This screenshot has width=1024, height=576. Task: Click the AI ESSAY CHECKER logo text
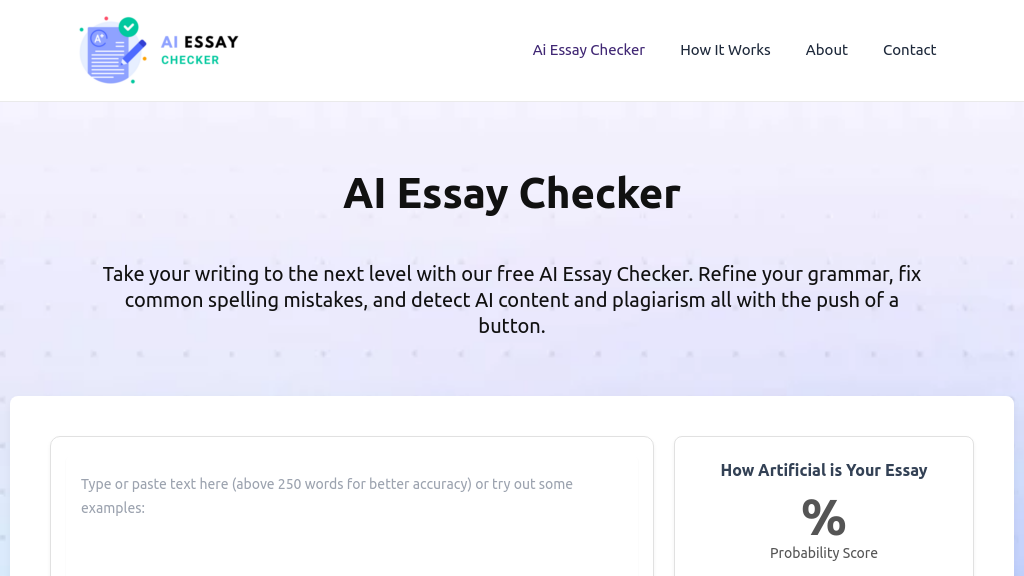pos(199,49)
